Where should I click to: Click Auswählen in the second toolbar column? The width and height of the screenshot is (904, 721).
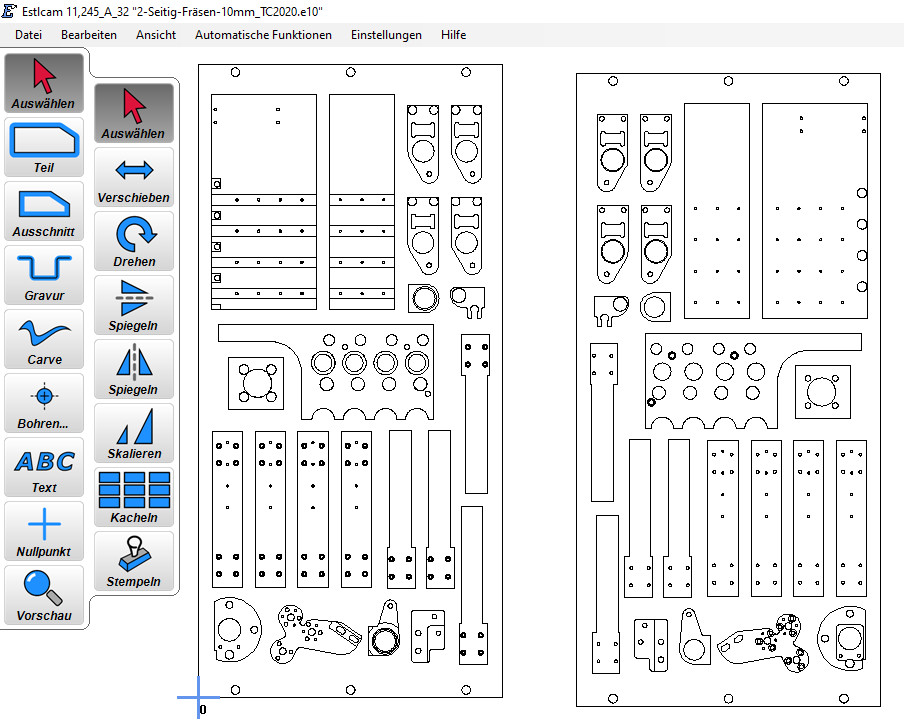click(134, 114)
